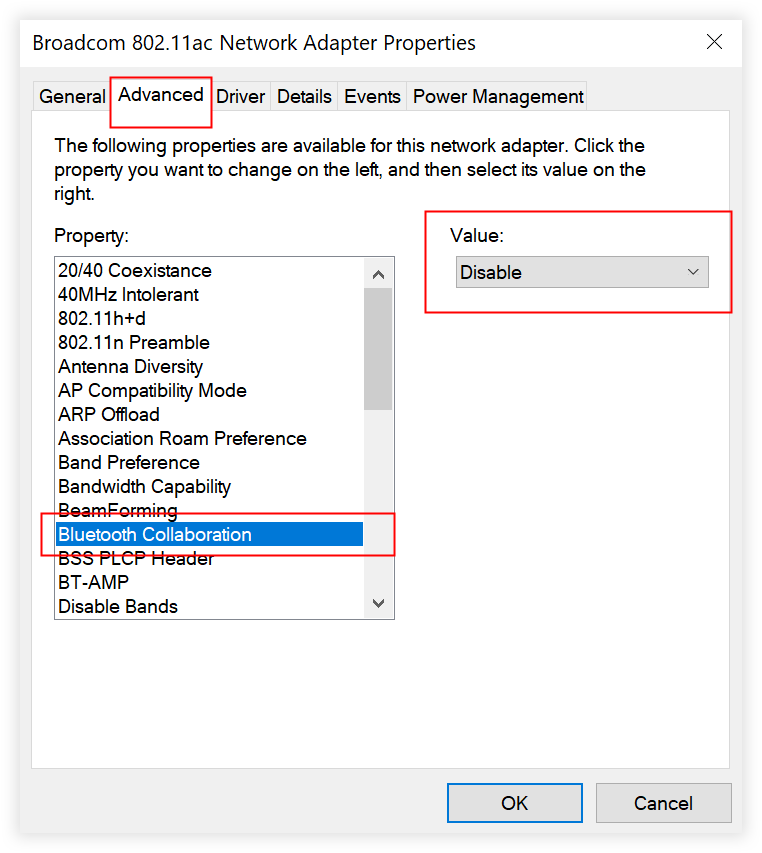
Task: Choose the ARP Offload property
Action: tap(210, 414)
